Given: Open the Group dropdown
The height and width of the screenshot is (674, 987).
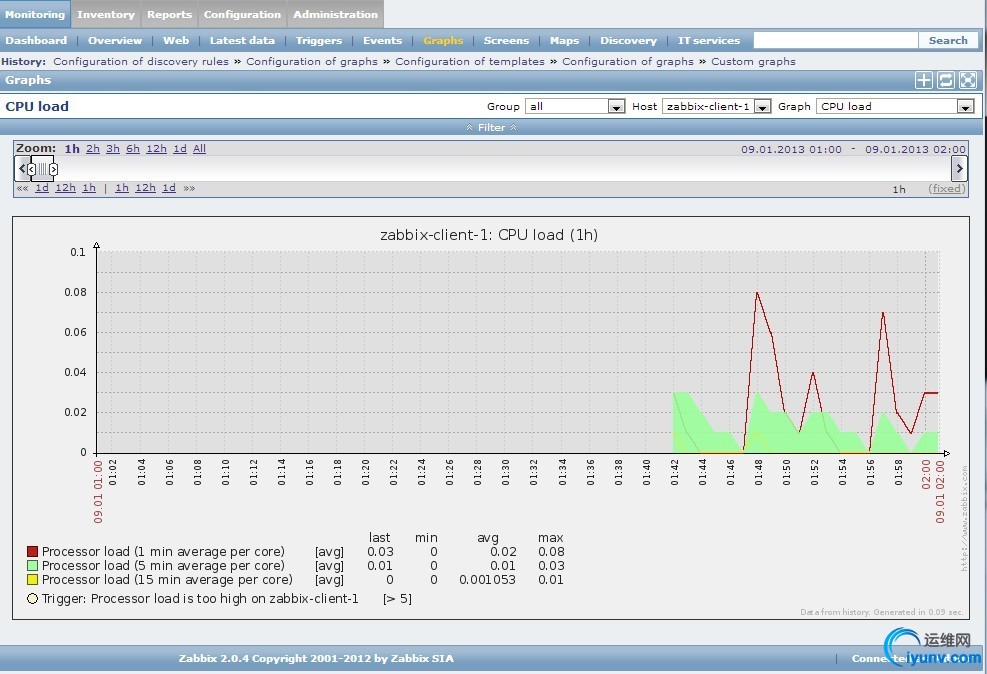Looking at the screenshot, I should [575, 106].
